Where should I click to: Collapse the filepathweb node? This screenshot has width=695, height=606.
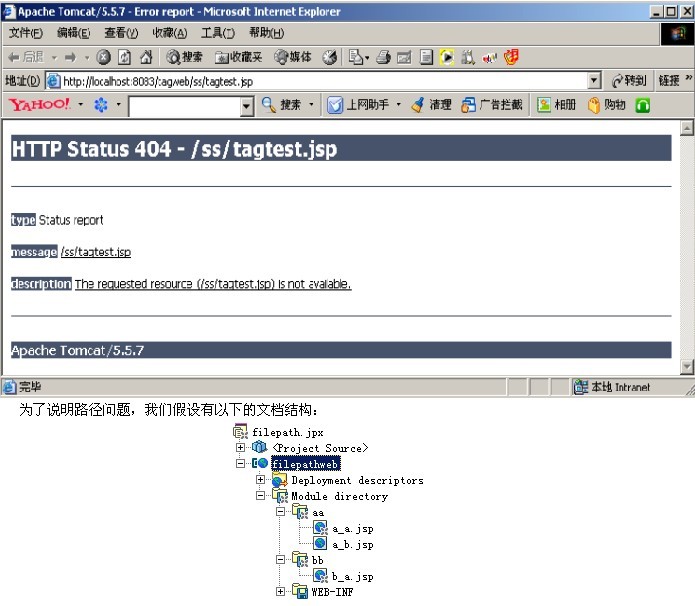coord(240,464)
